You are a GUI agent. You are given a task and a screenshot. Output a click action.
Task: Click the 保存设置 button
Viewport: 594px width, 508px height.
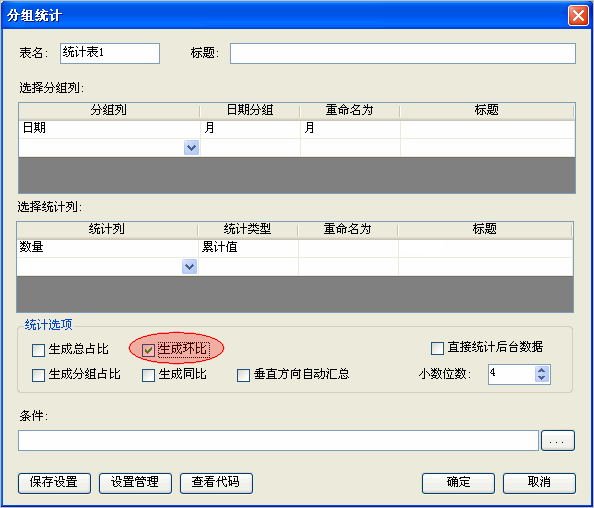(54, 483)
